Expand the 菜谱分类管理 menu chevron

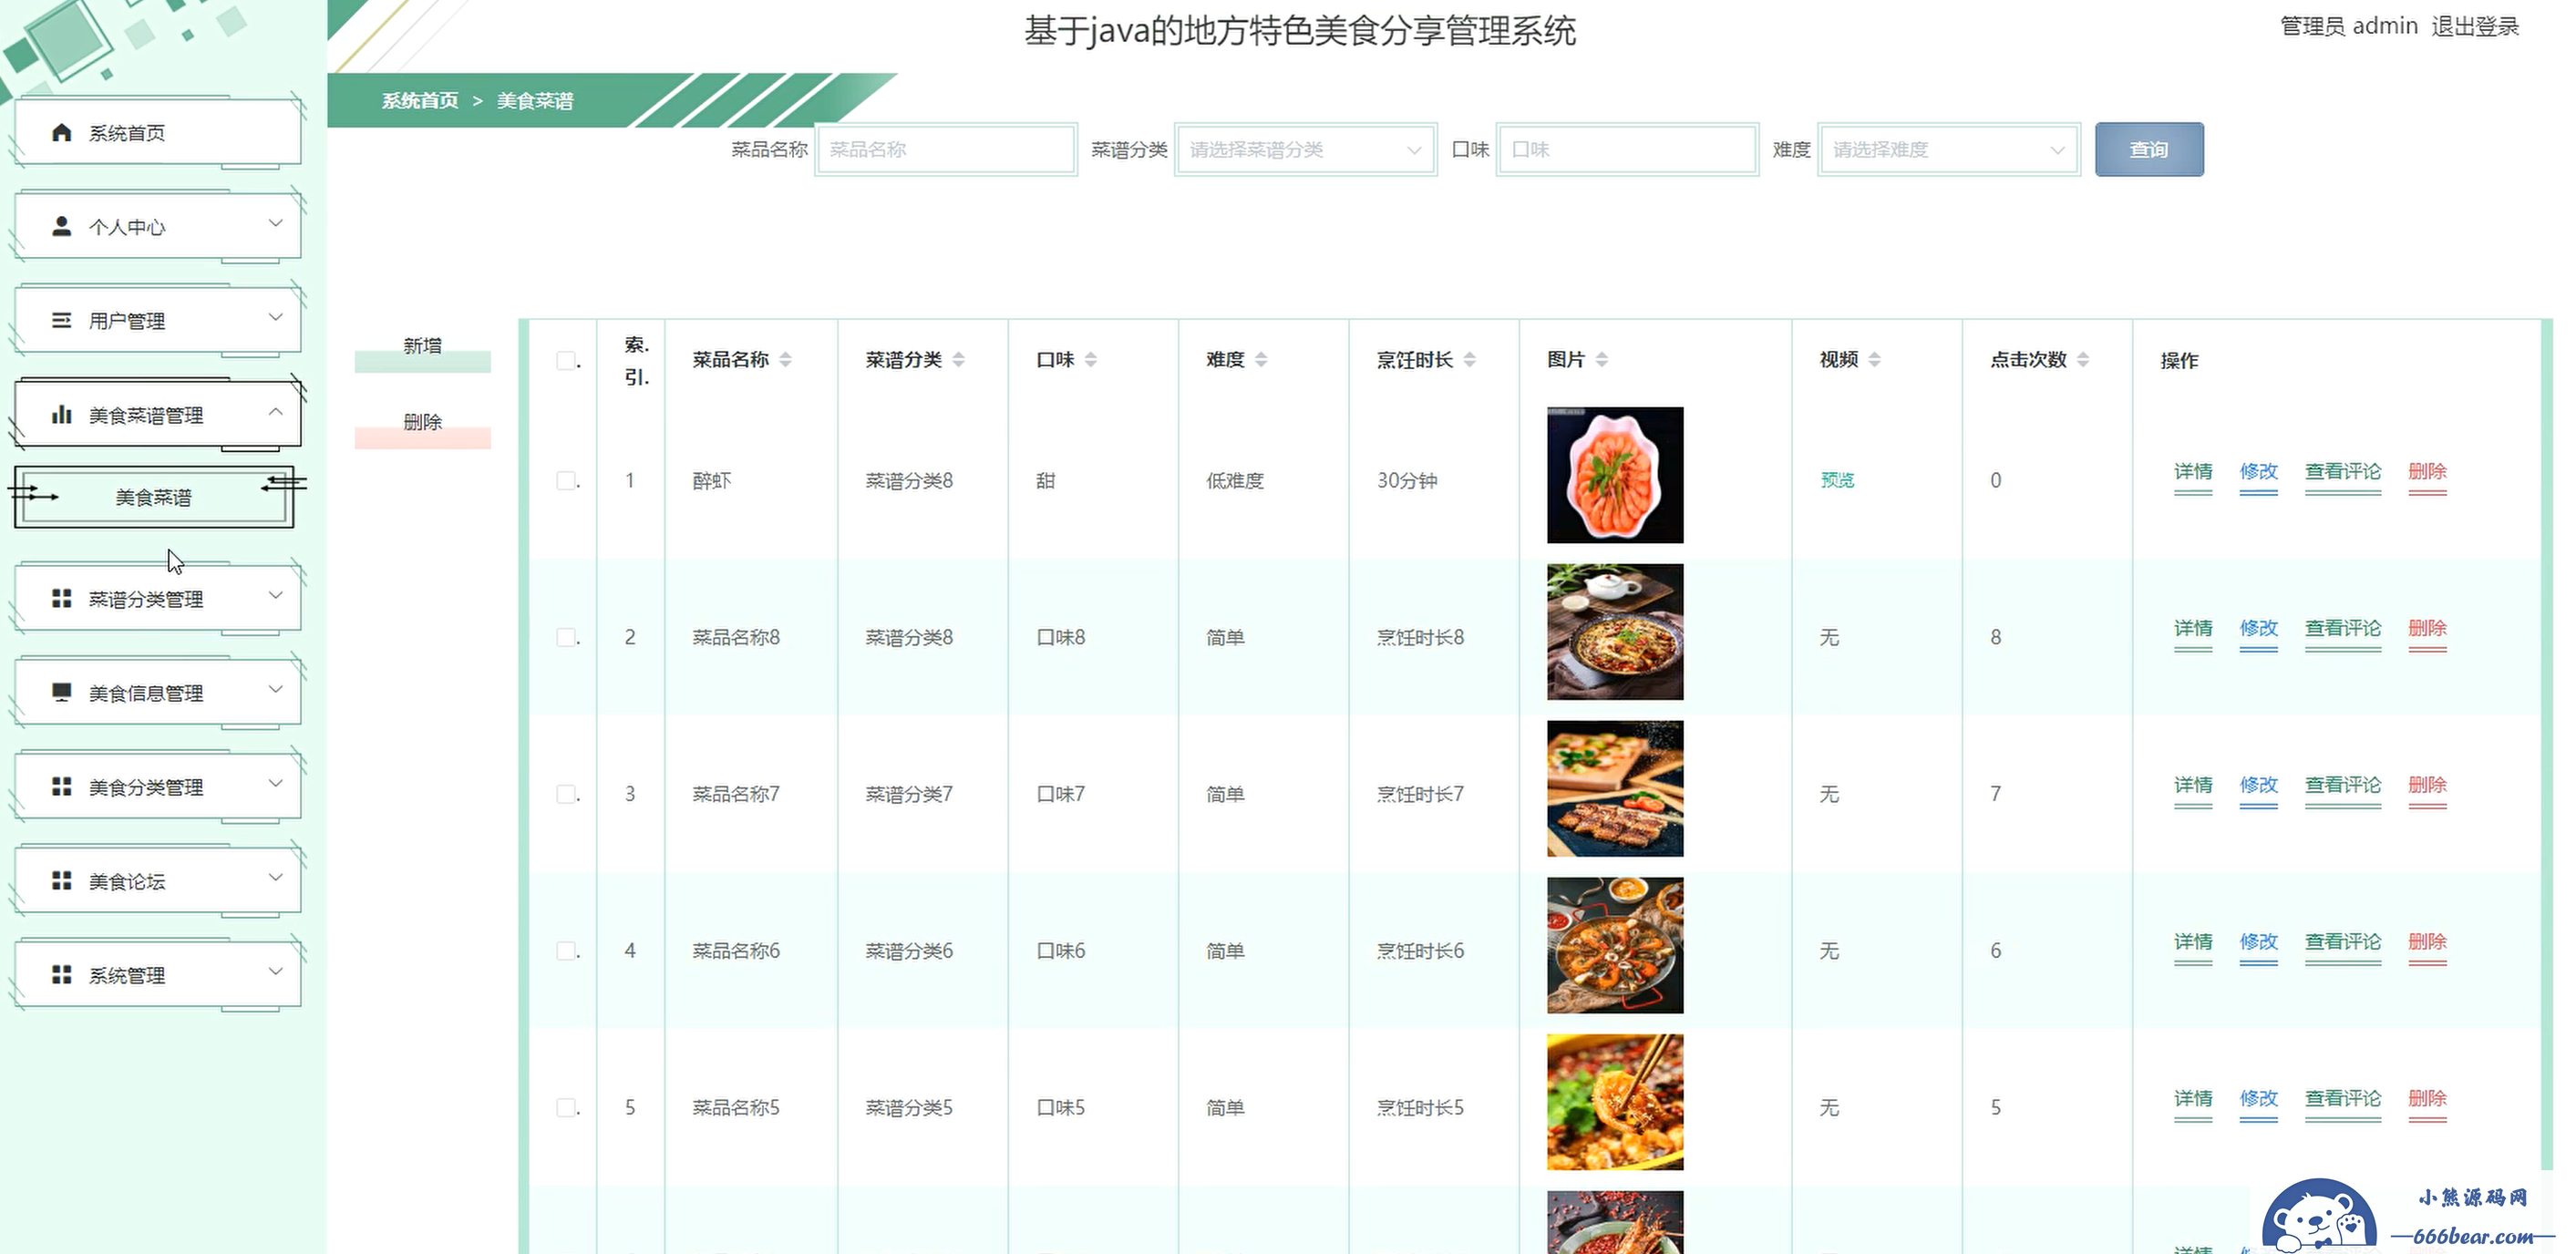point(275,595)
